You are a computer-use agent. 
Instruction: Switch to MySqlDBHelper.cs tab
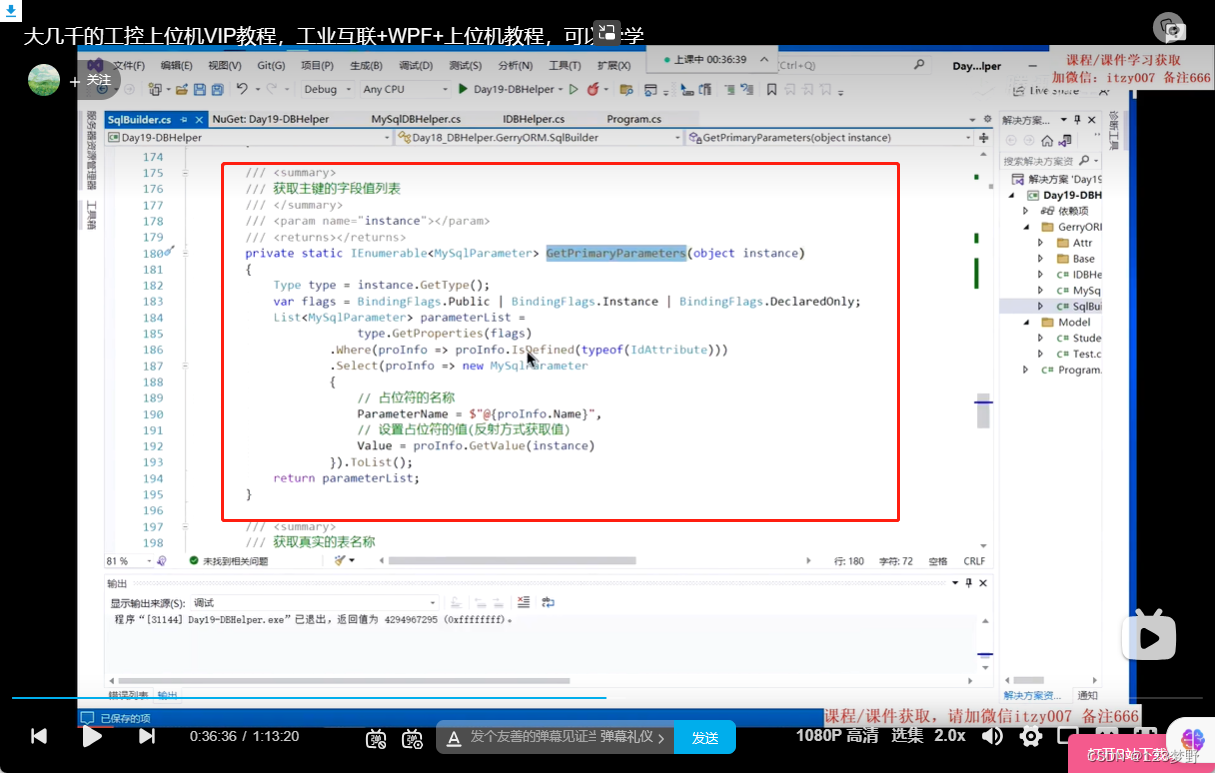click(415, 119)
